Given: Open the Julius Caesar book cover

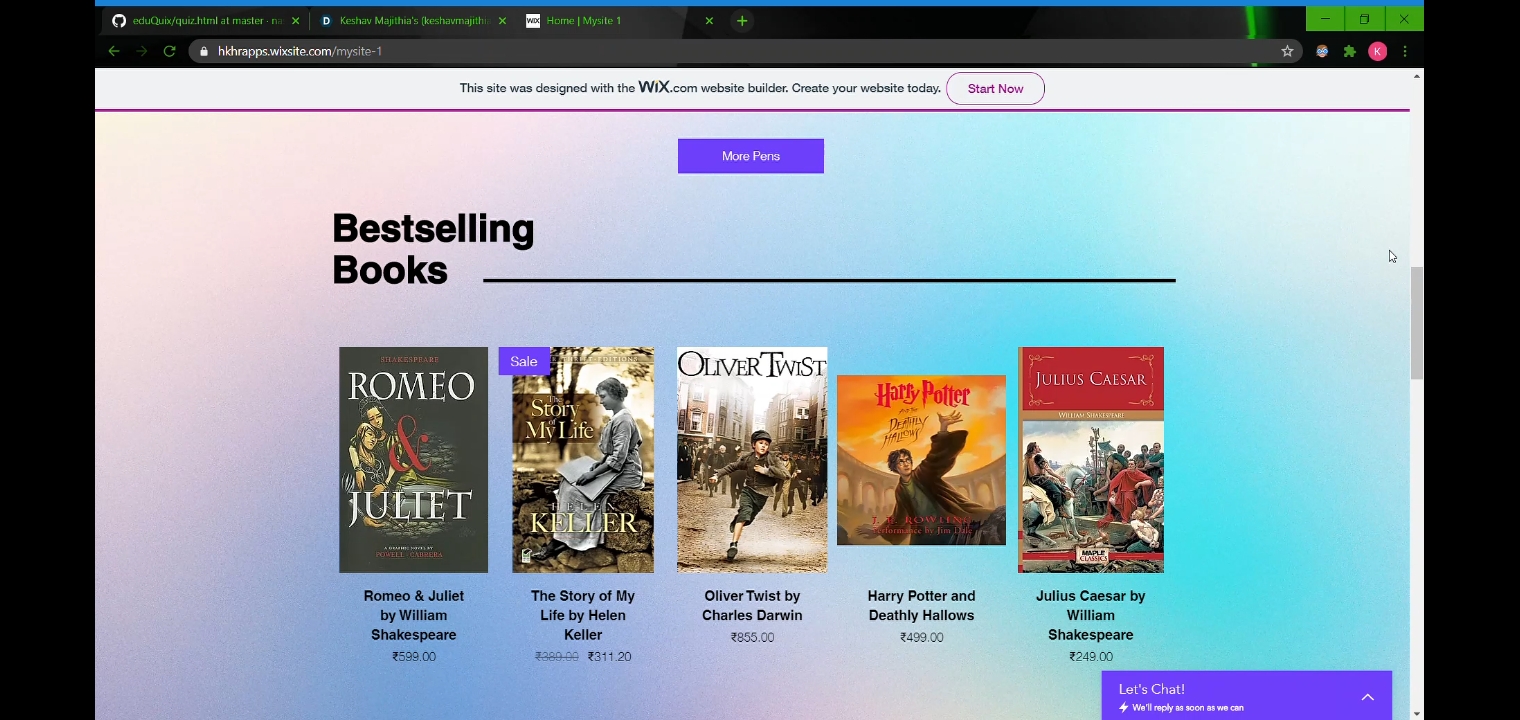Looking at the screenshot, I should 1091,460.
